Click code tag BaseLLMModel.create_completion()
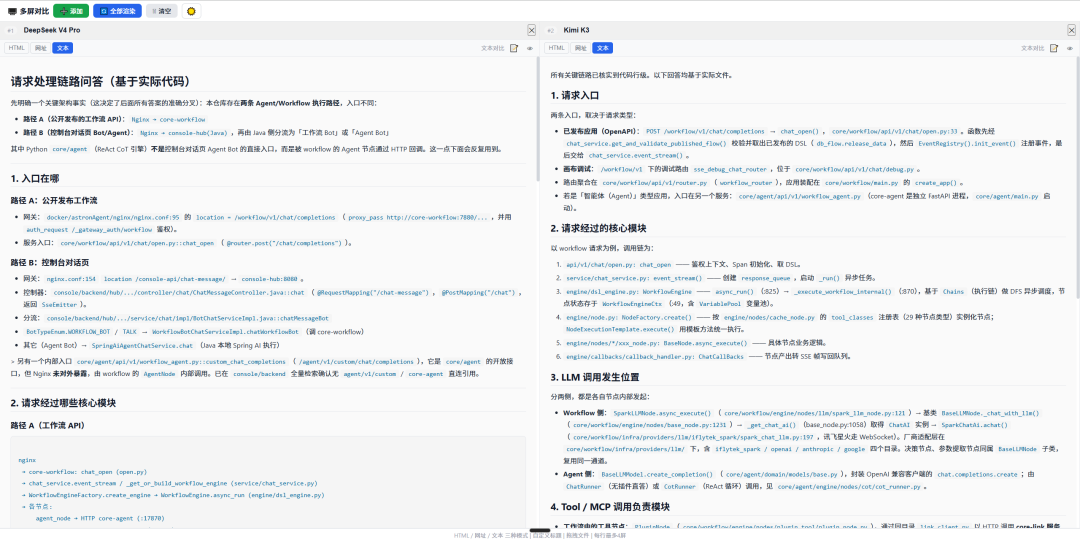Image resolution: width=1080 pixels, height=541 pixels. coord(657,474)
